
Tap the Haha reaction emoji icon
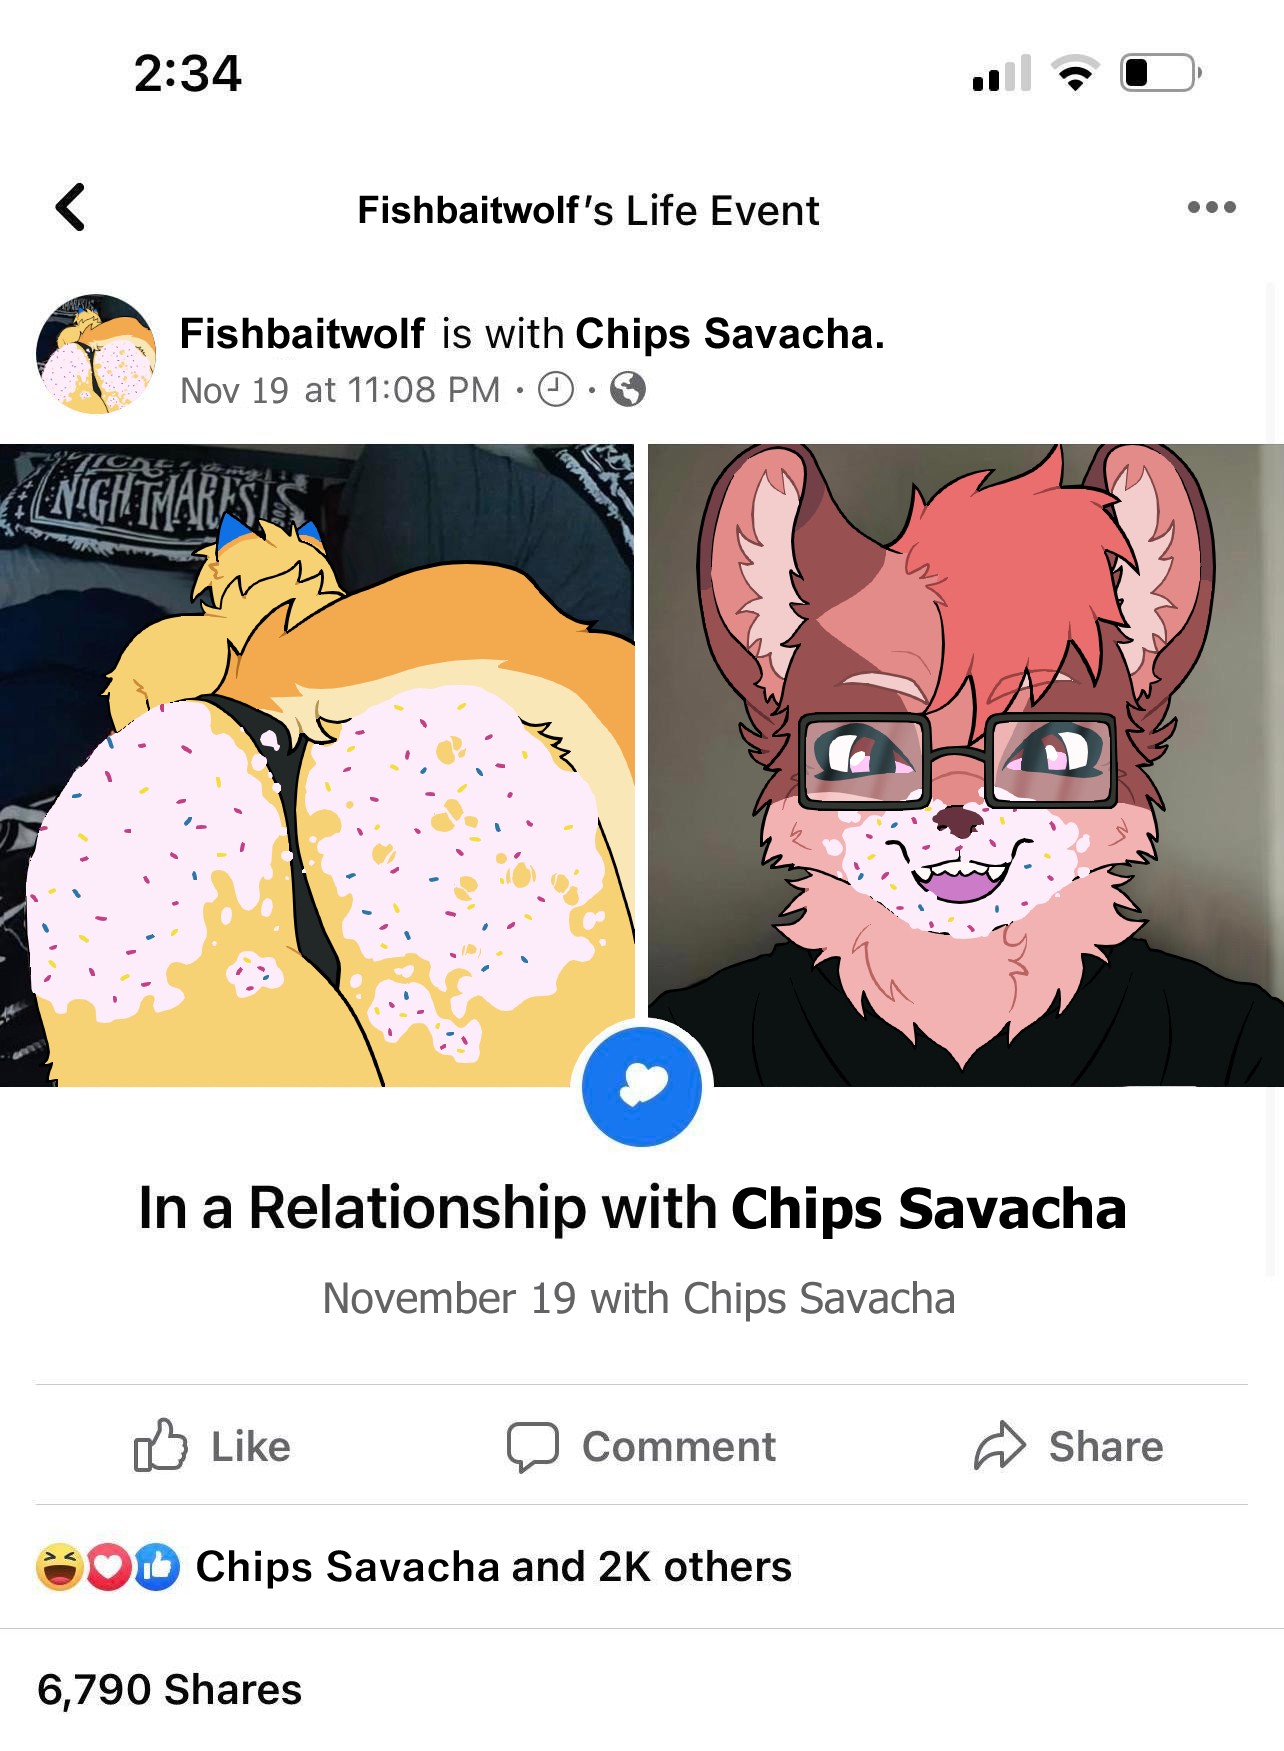pos(60,1567)
